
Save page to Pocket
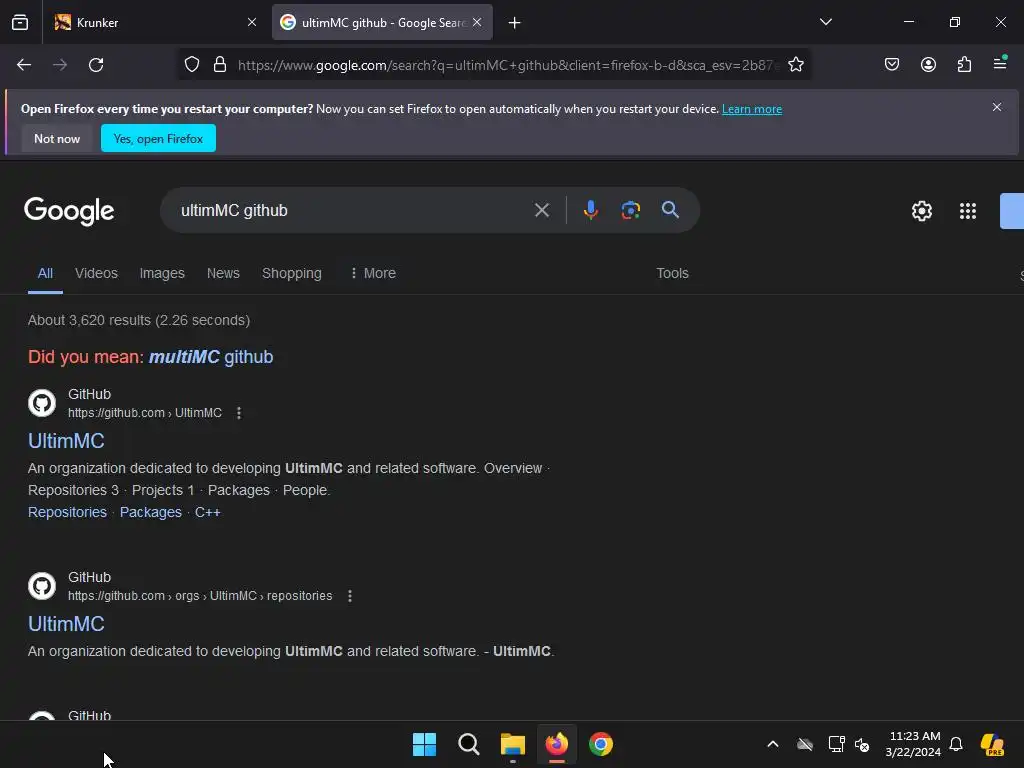point(892,64)
